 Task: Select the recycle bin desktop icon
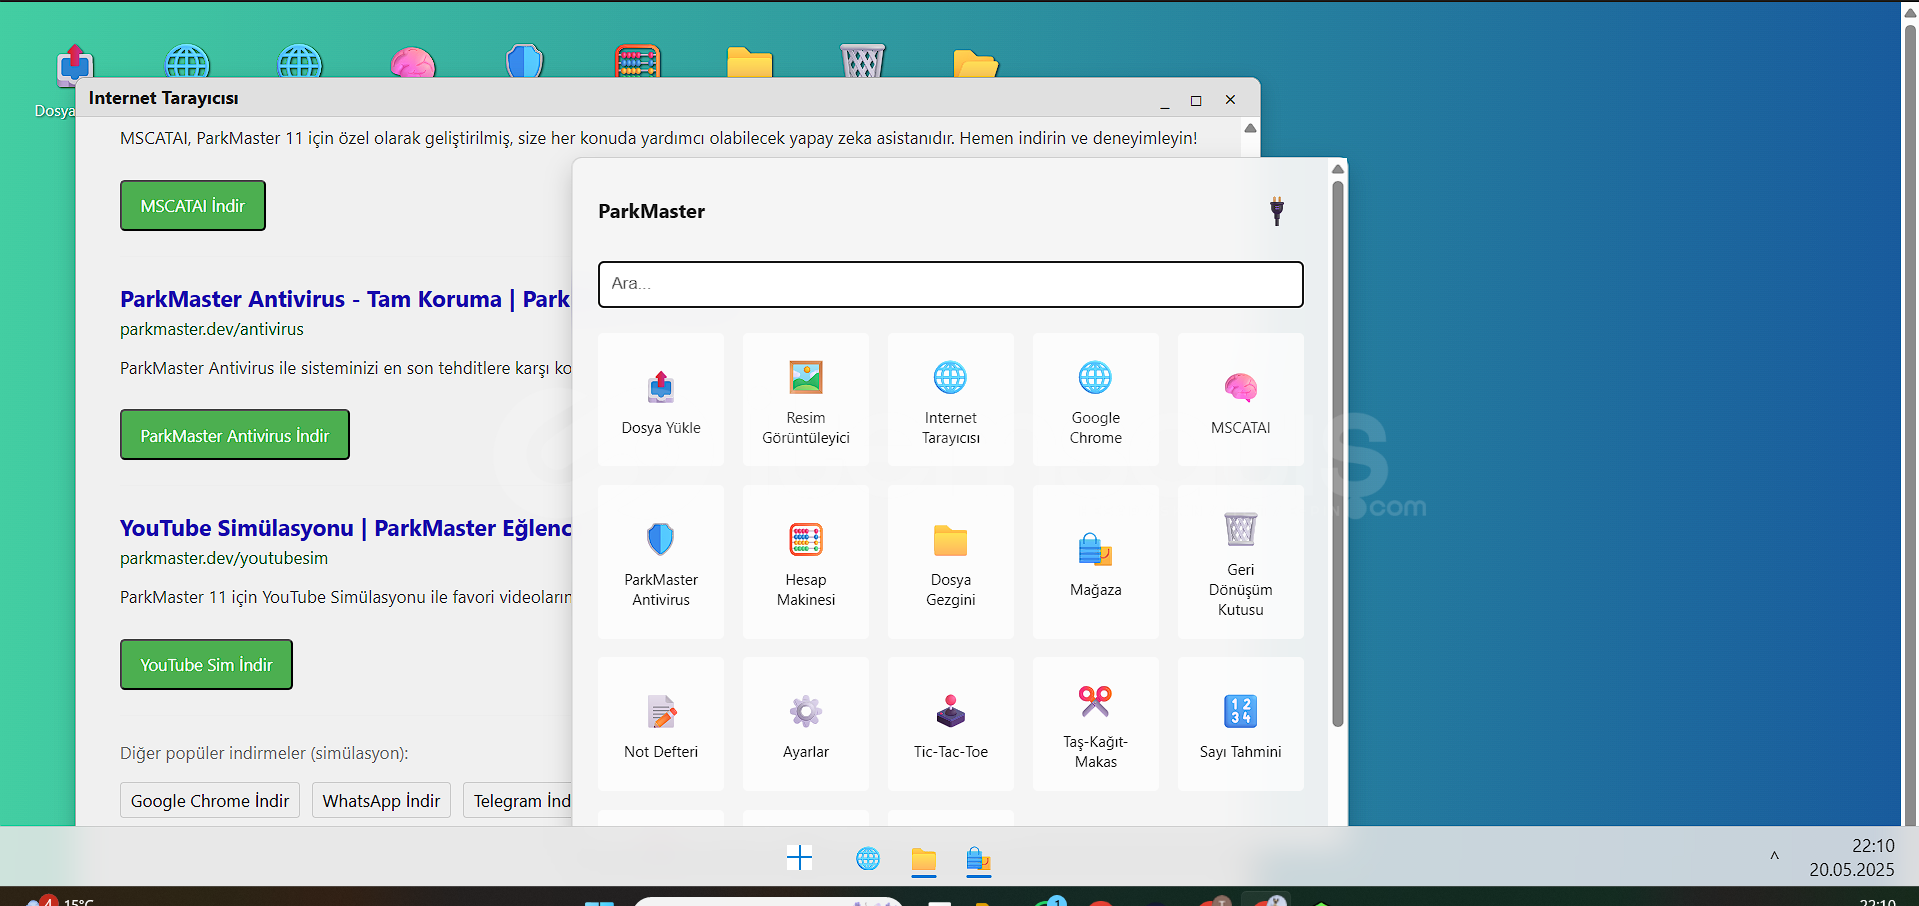(863, 62)
